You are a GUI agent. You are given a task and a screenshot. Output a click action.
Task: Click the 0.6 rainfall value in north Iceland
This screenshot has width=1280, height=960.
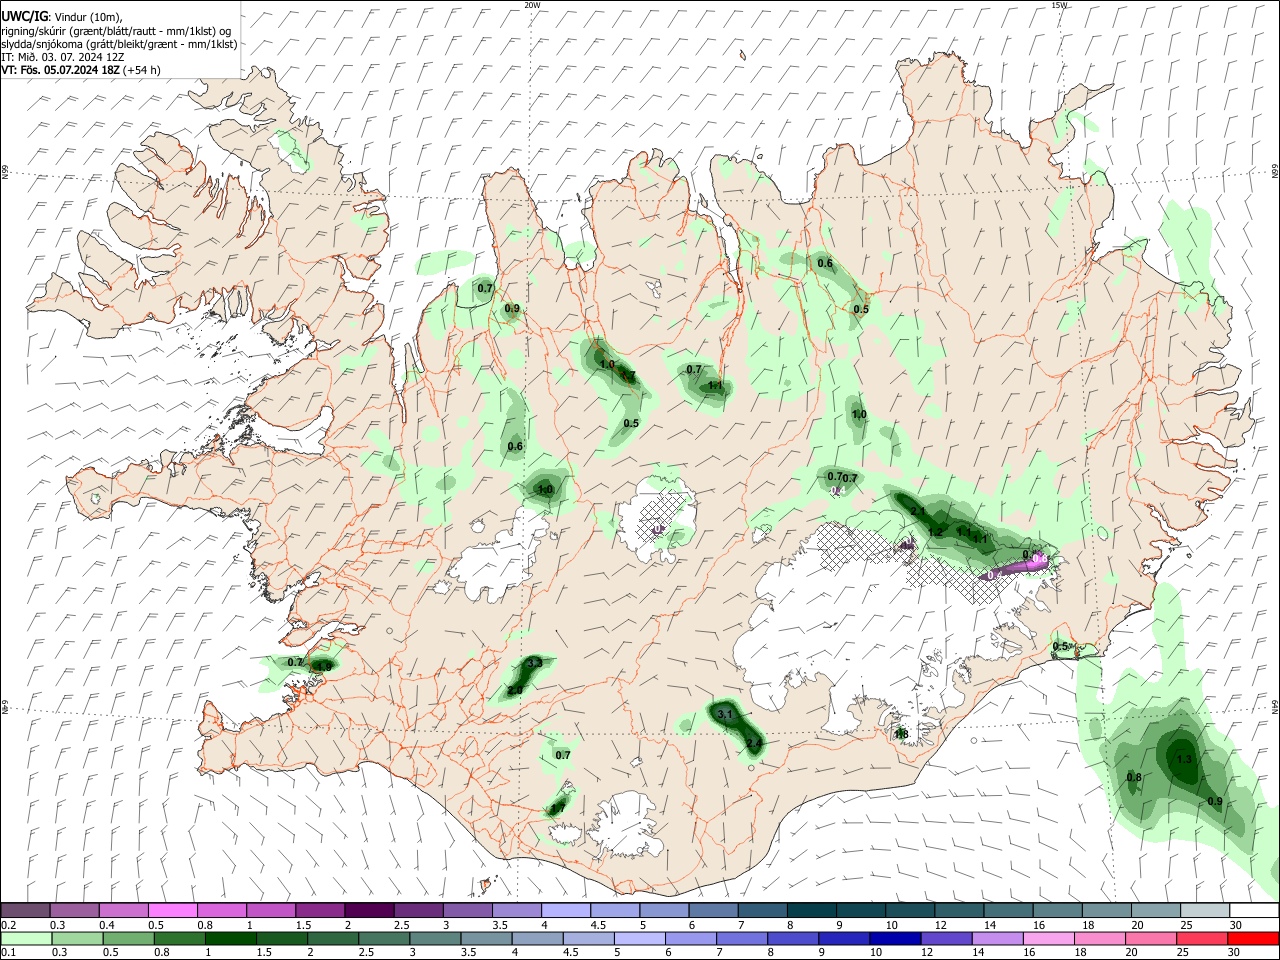click(x=825, y=263)
